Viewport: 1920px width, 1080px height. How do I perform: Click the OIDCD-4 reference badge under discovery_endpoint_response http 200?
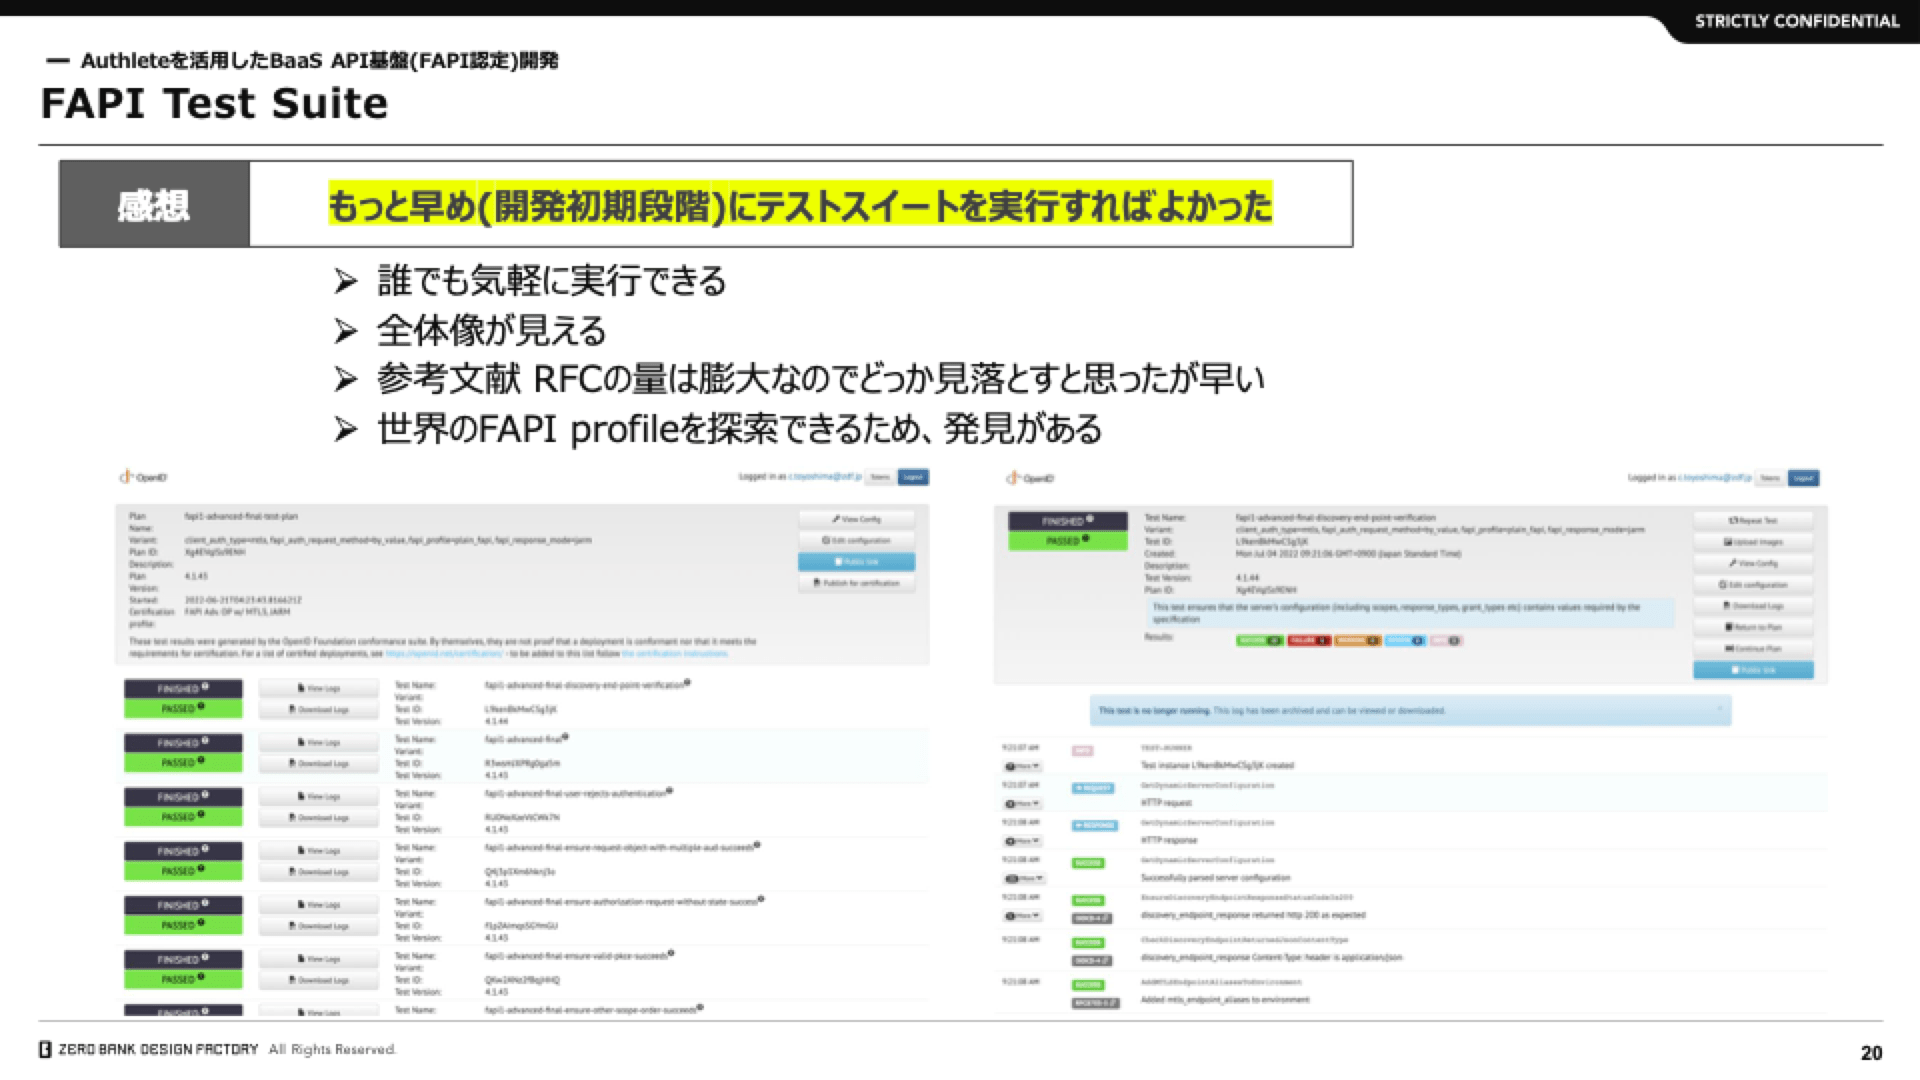tap(1091, 918)
